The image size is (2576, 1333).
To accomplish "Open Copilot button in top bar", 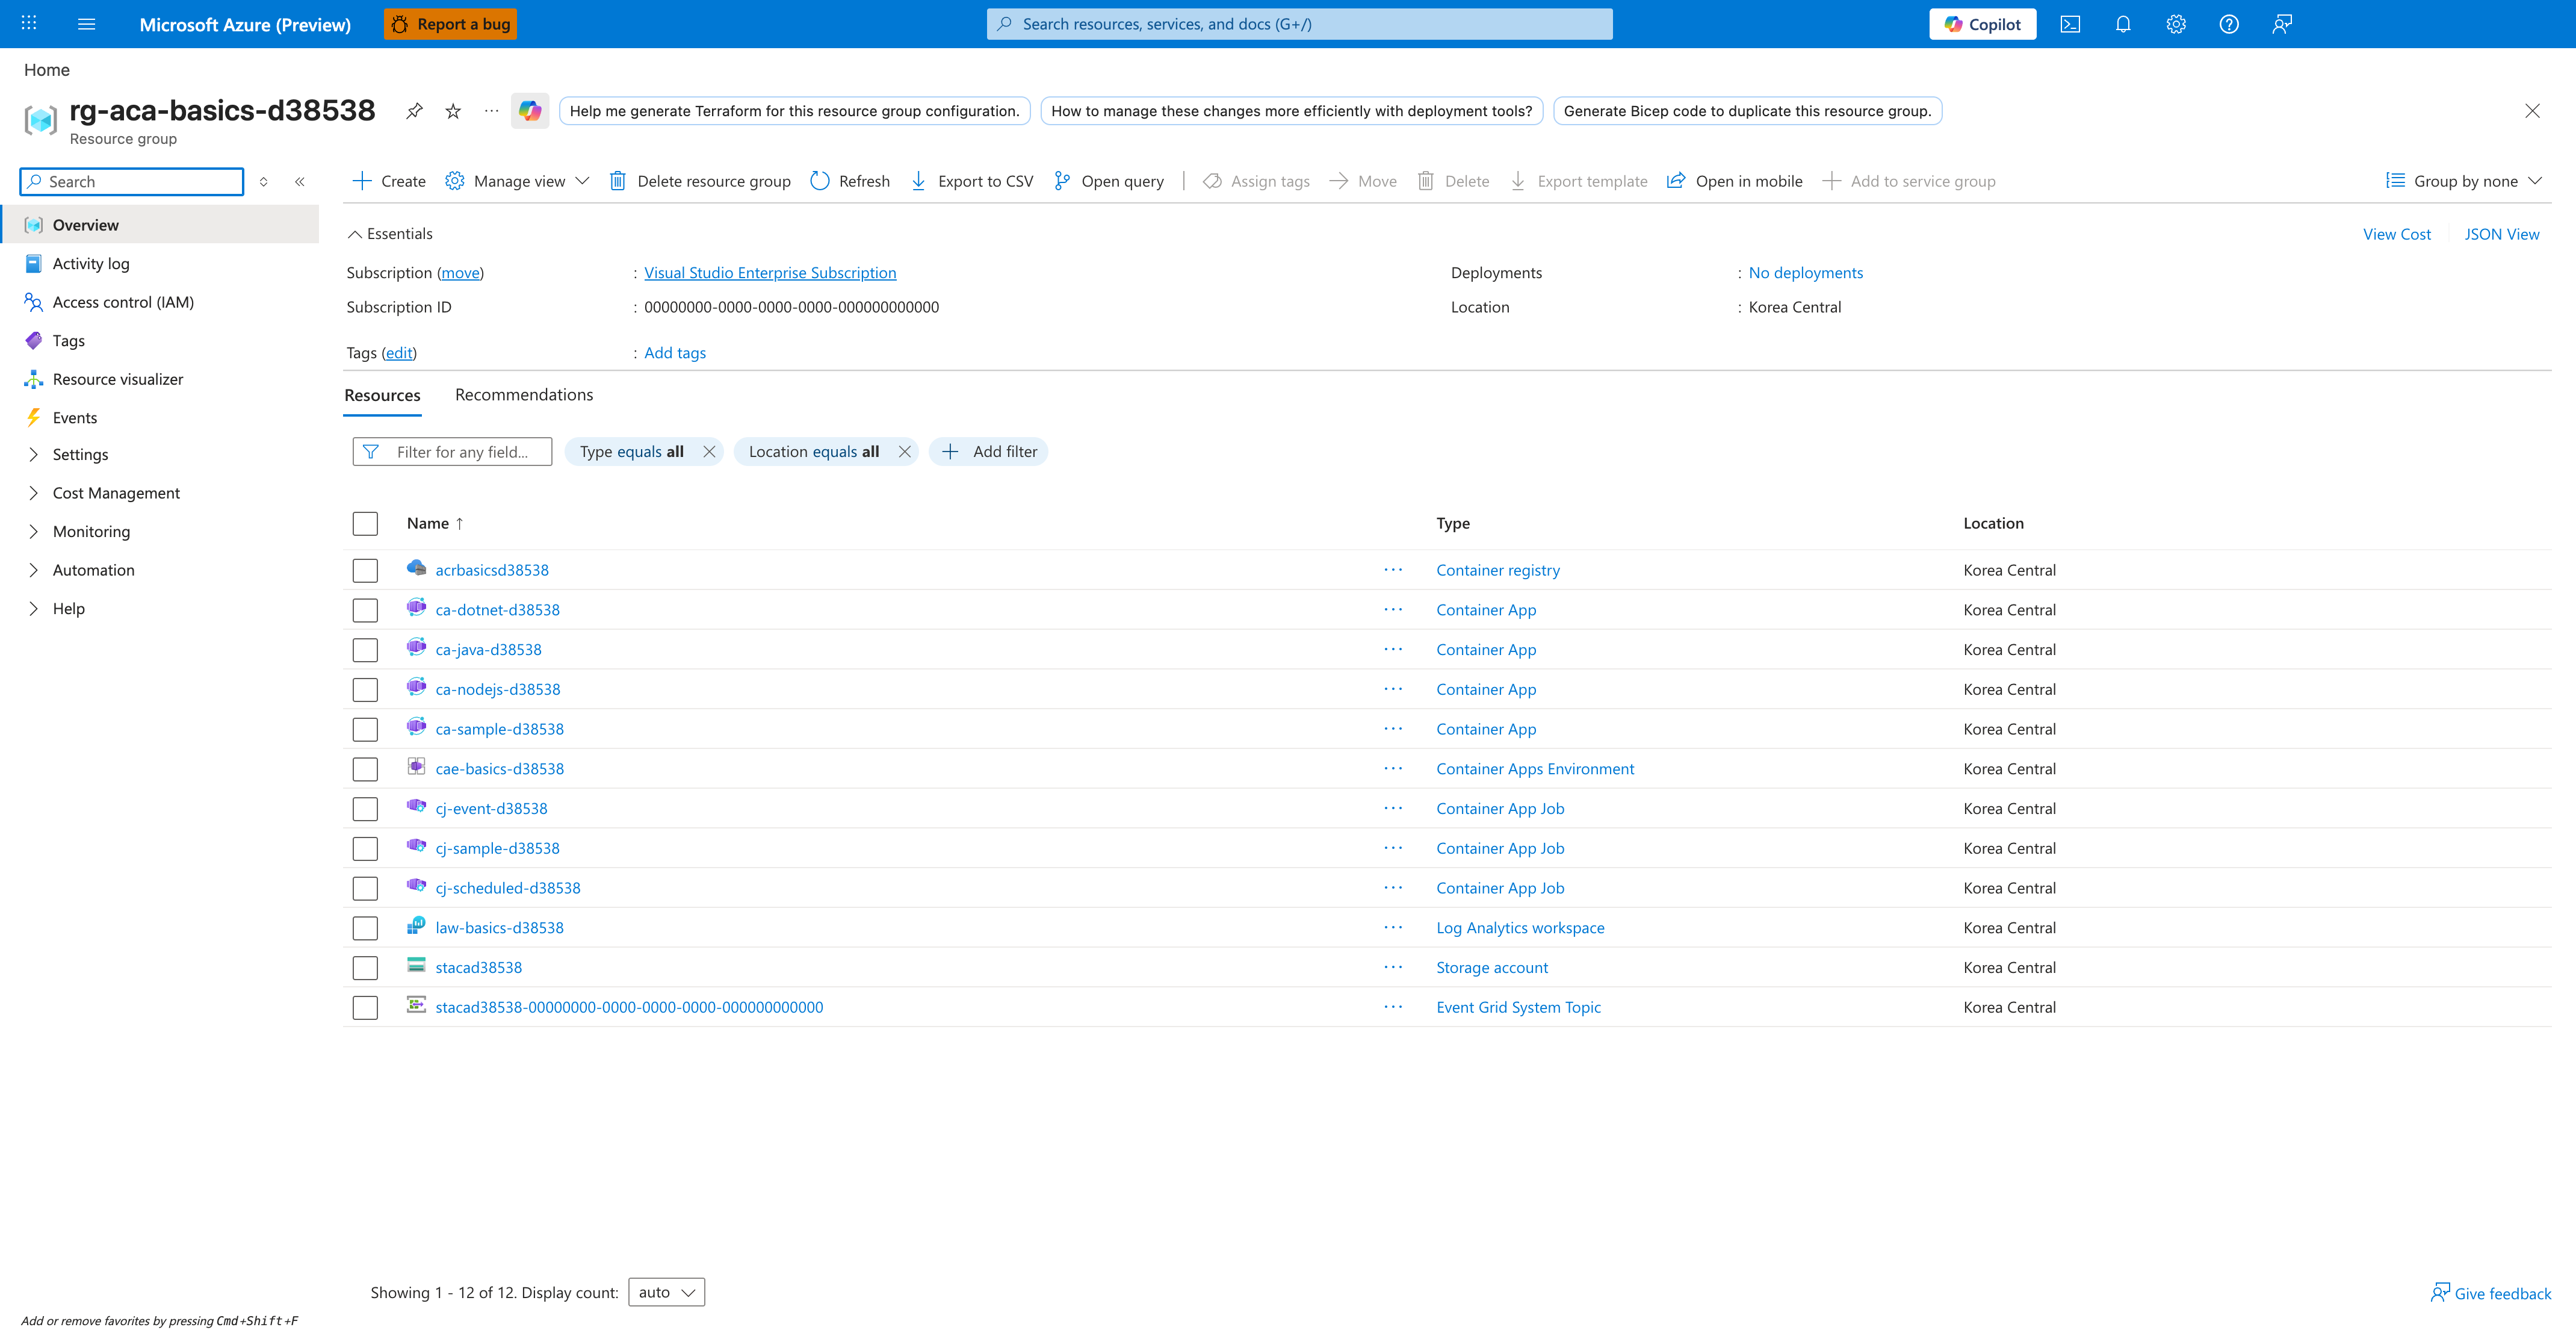I will click(x=1982, y=24).
